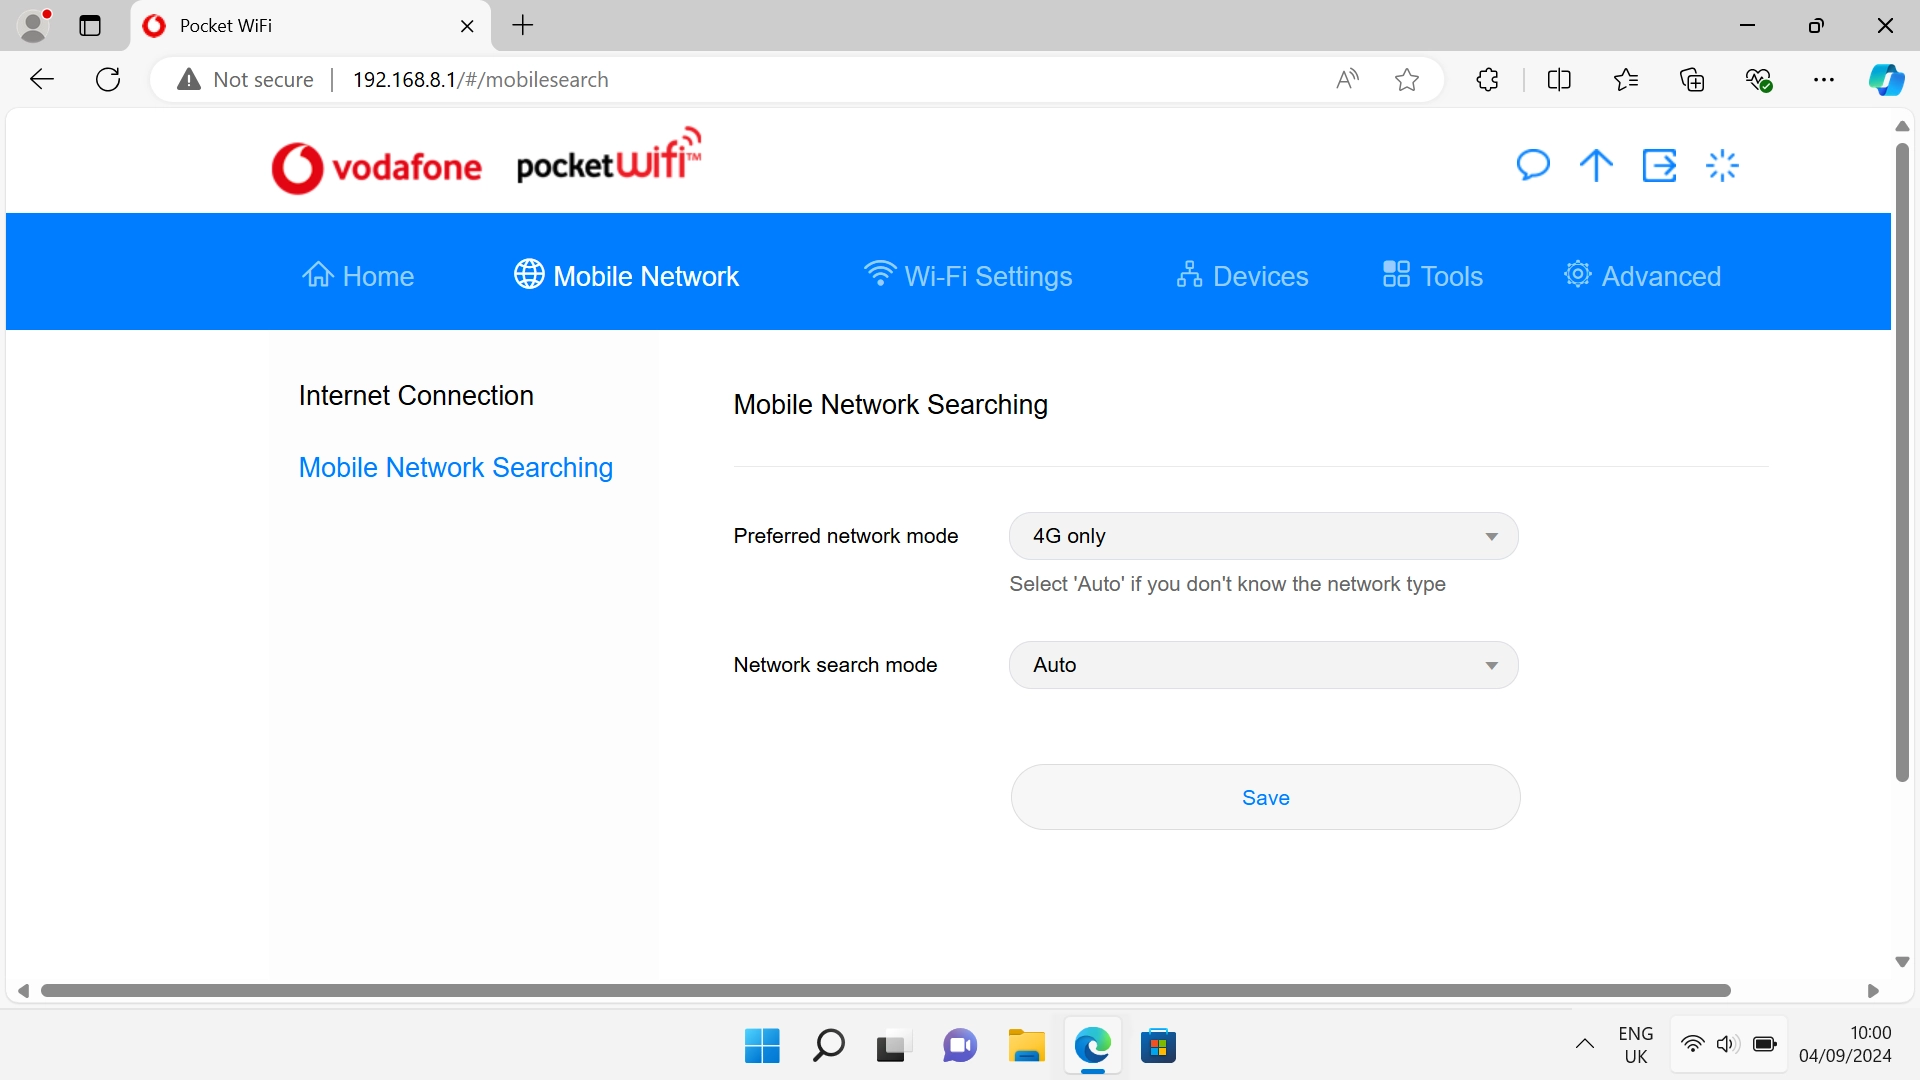
Task: Open the Advanced menu
Action: 1643,276
